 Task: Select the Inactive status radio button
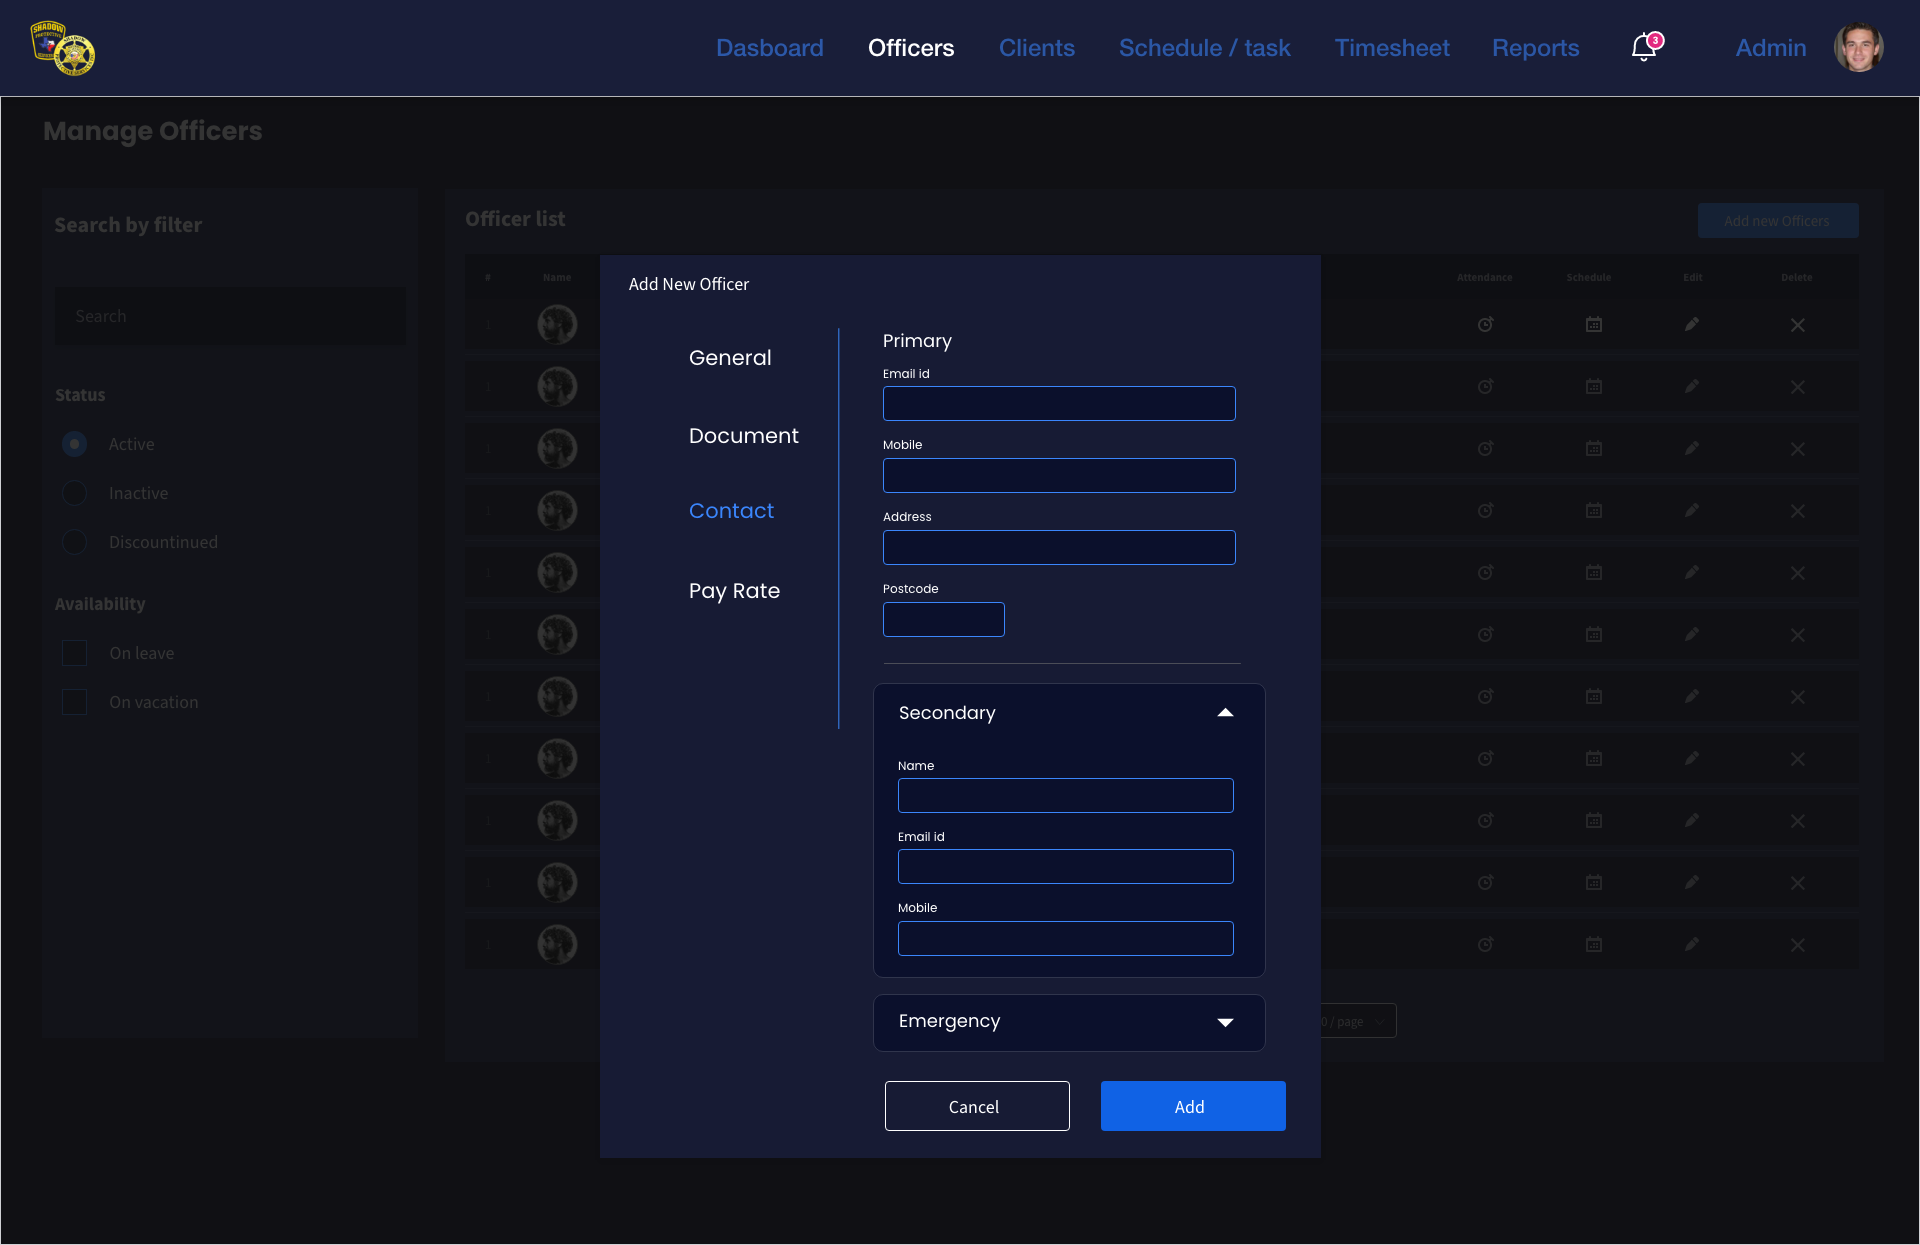(75, 493)
